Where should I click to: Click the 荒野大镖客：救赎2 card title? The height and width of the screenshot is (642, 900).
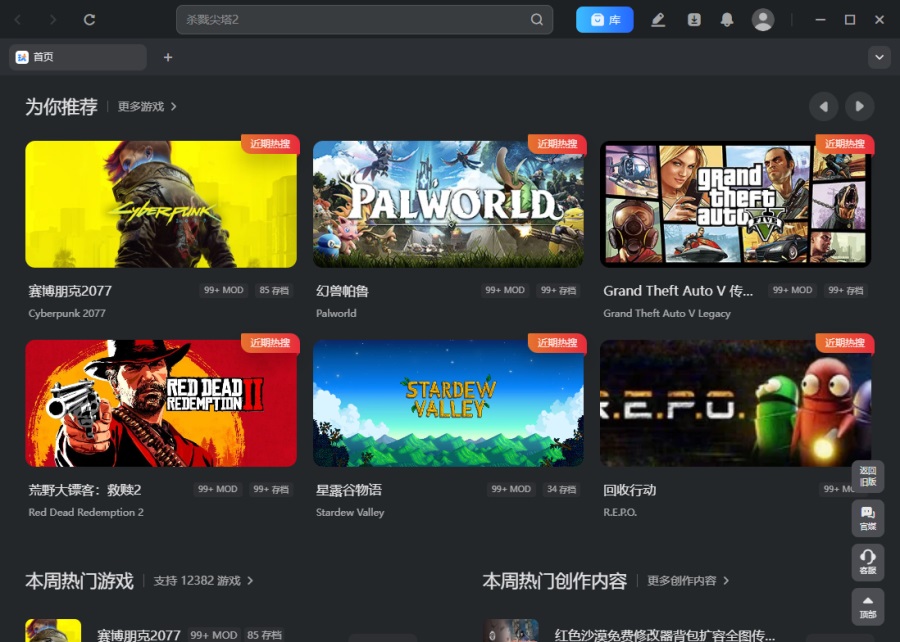click(x=85, y=490)
